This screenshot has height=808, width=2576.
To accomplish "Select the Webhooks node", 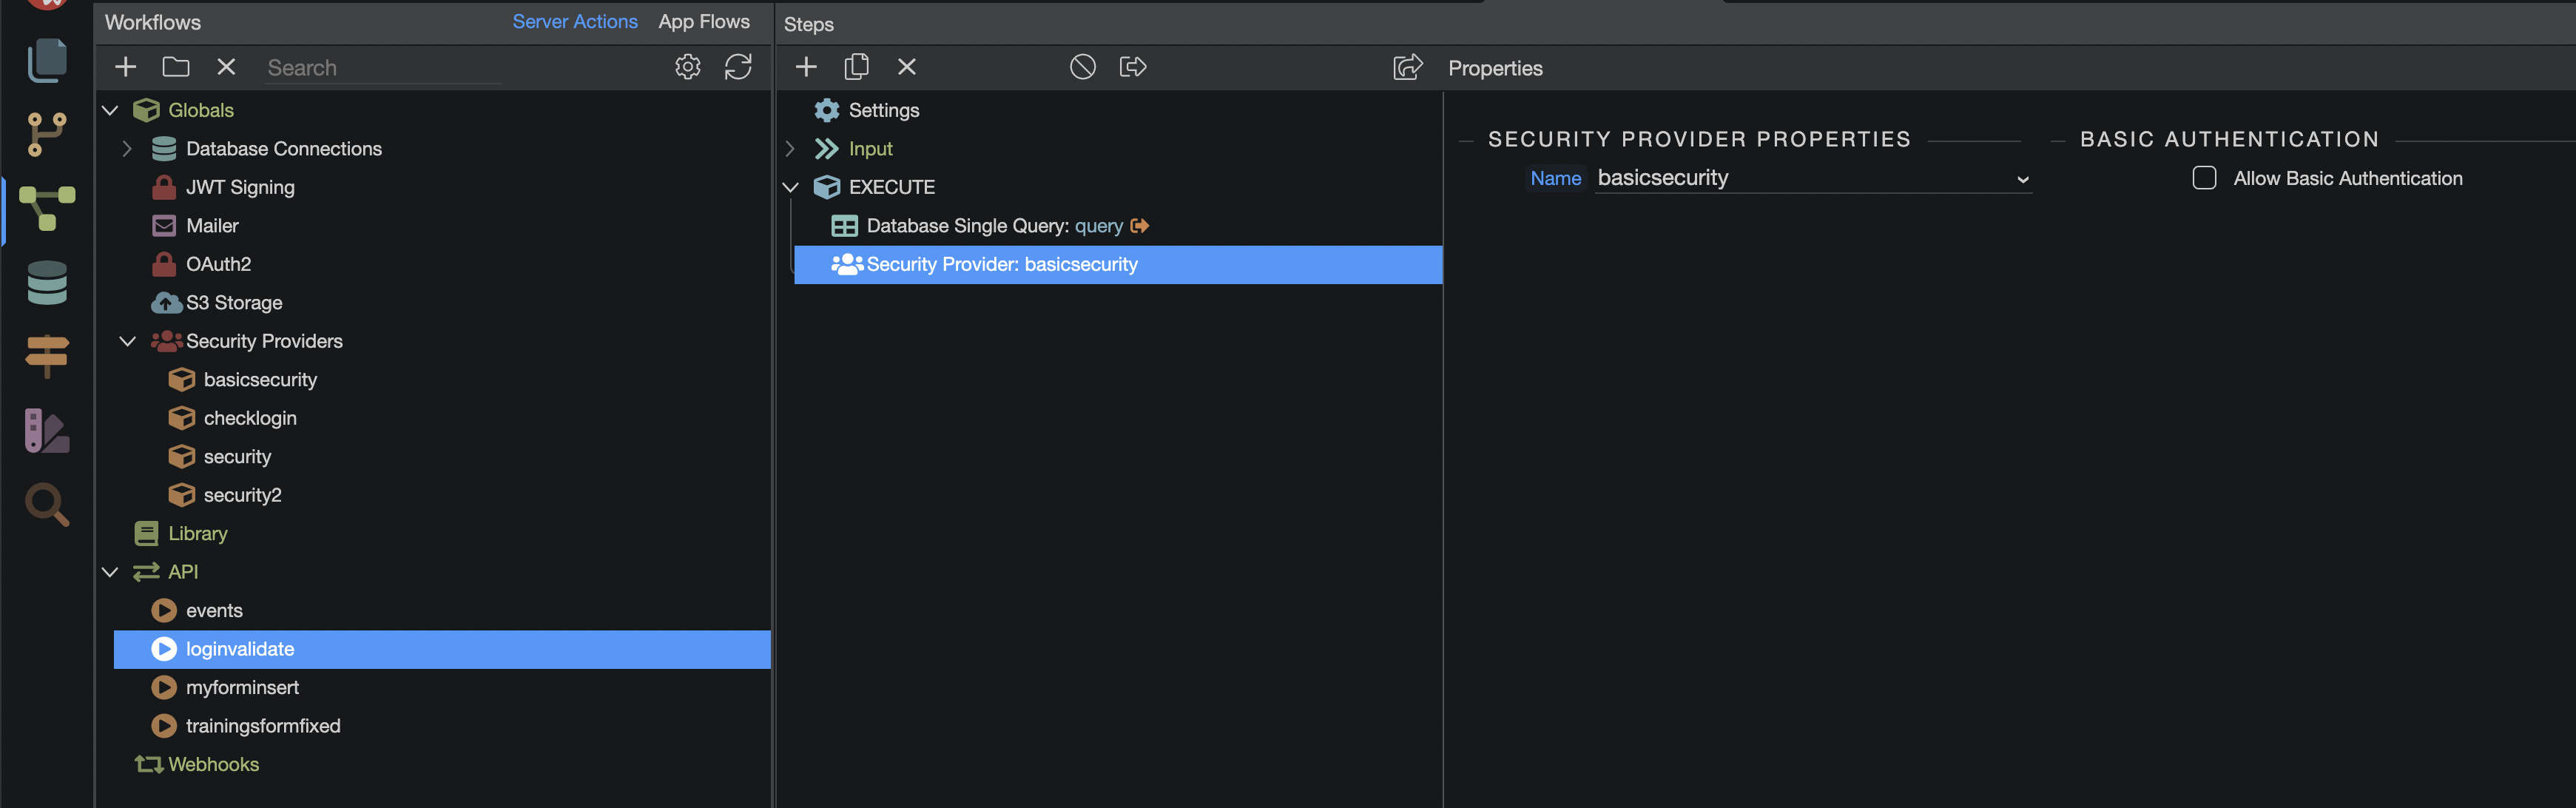I will (x=213, y=765).
